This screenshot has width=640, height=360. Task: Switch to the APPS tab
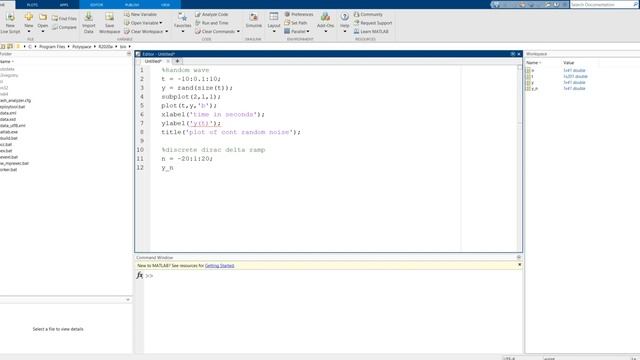click(64, 4)
